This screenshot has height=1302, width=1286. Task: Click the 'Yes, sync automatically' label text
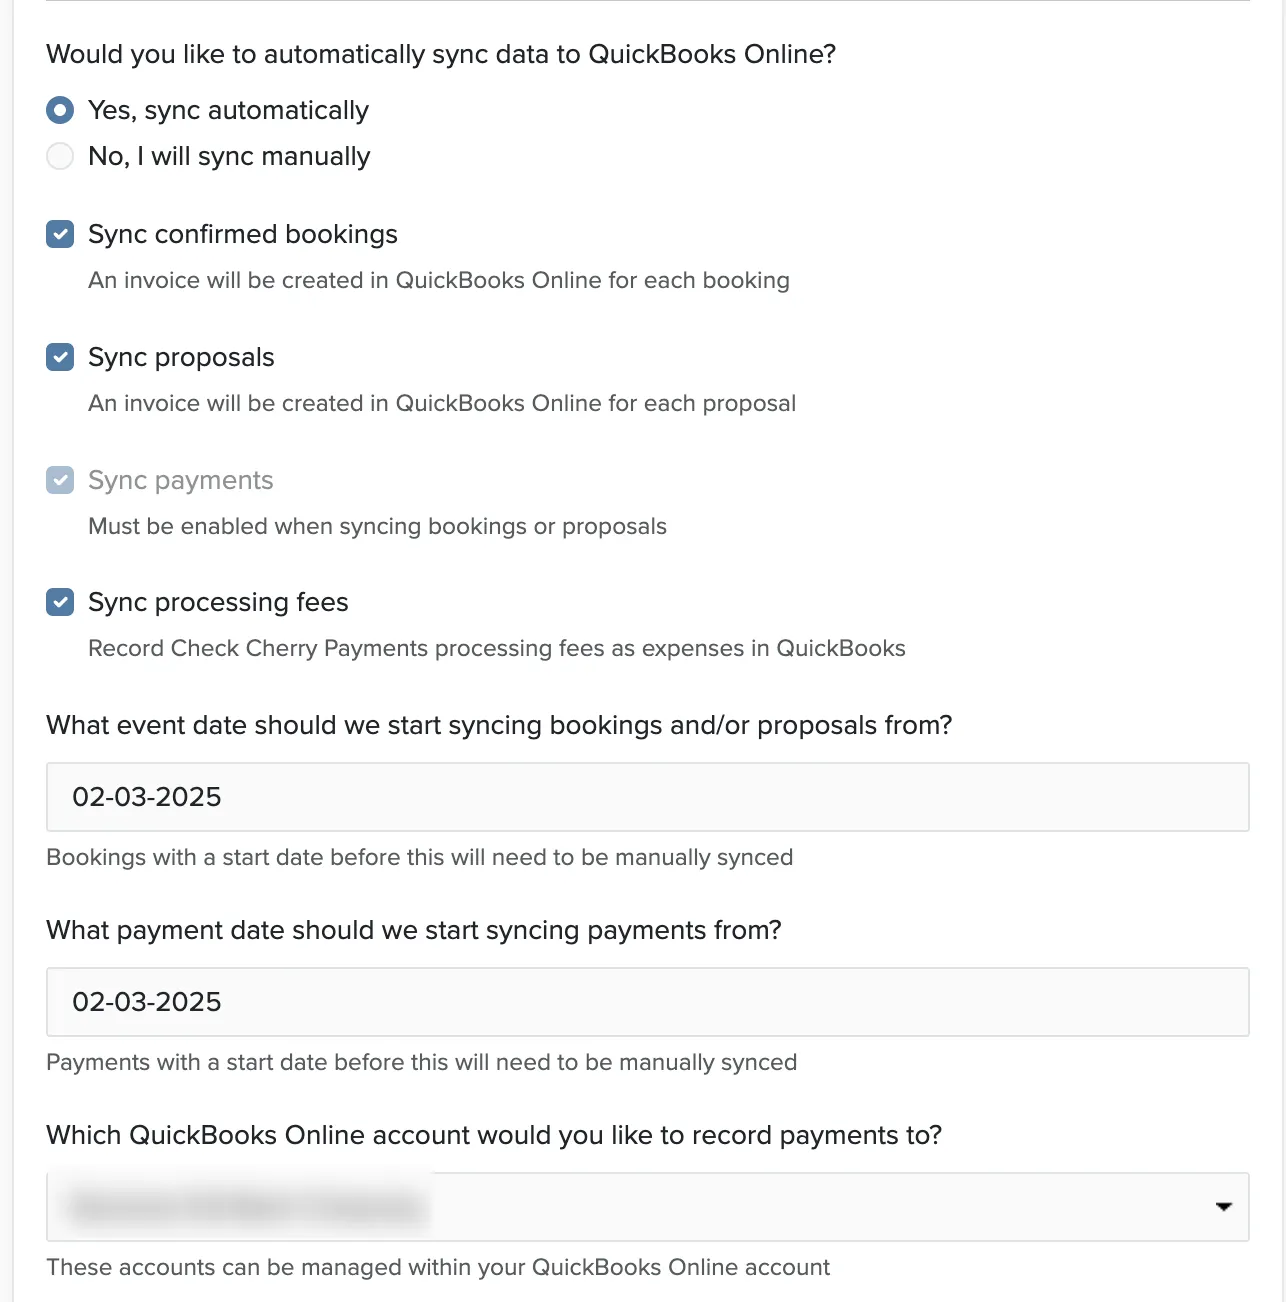[228, 110]
